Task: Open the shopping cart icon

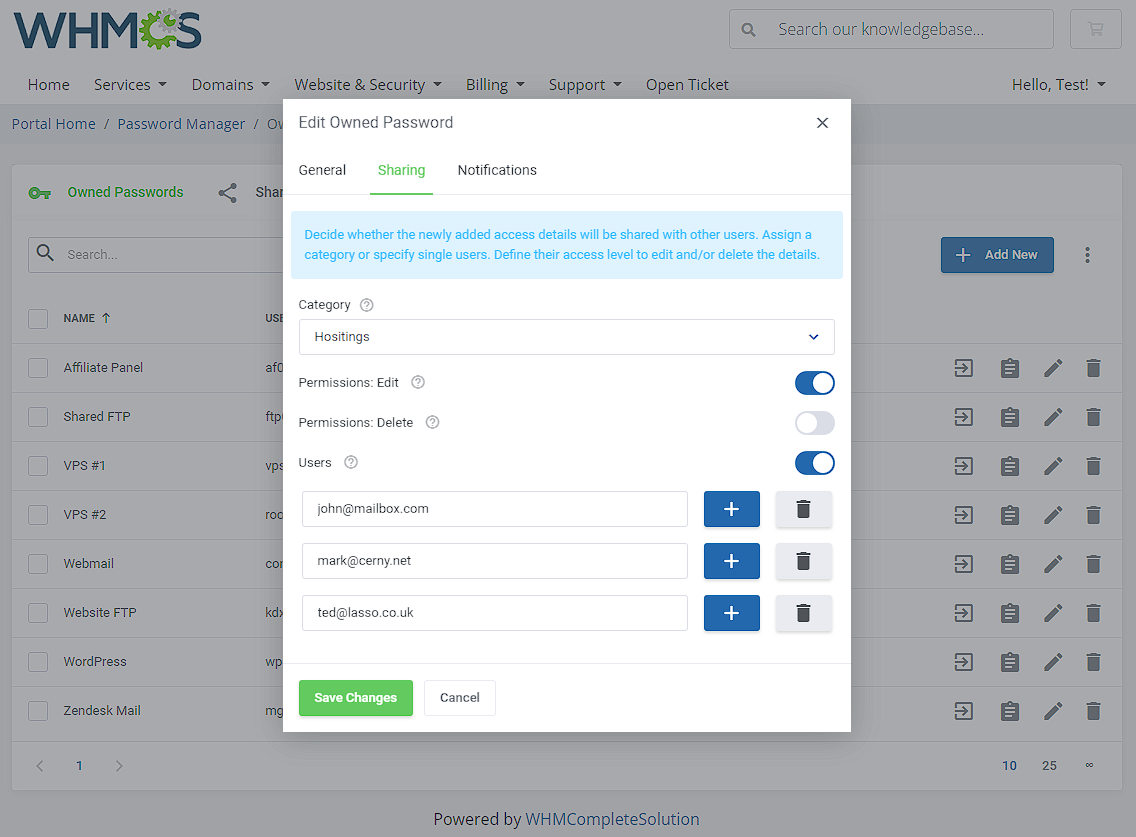Action: coord(1095,29)
